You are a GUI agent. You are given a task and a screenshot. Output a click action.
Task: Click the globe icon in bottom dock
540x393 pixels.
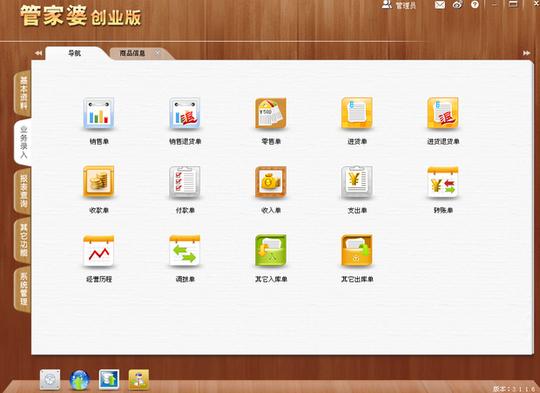80,380
